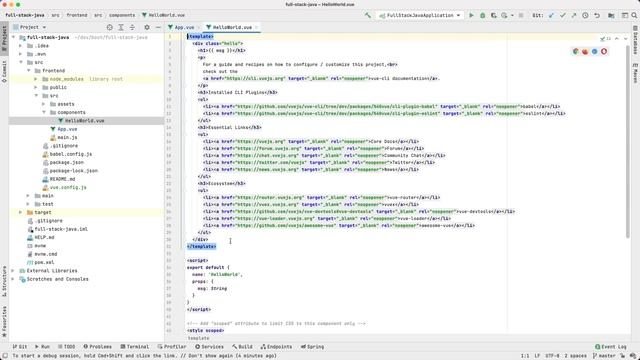Image resolution: width=640 pixels, height=360 pixels.
Task: Click the UTF-8 encoding status item
Action: (x=552, y=356)
